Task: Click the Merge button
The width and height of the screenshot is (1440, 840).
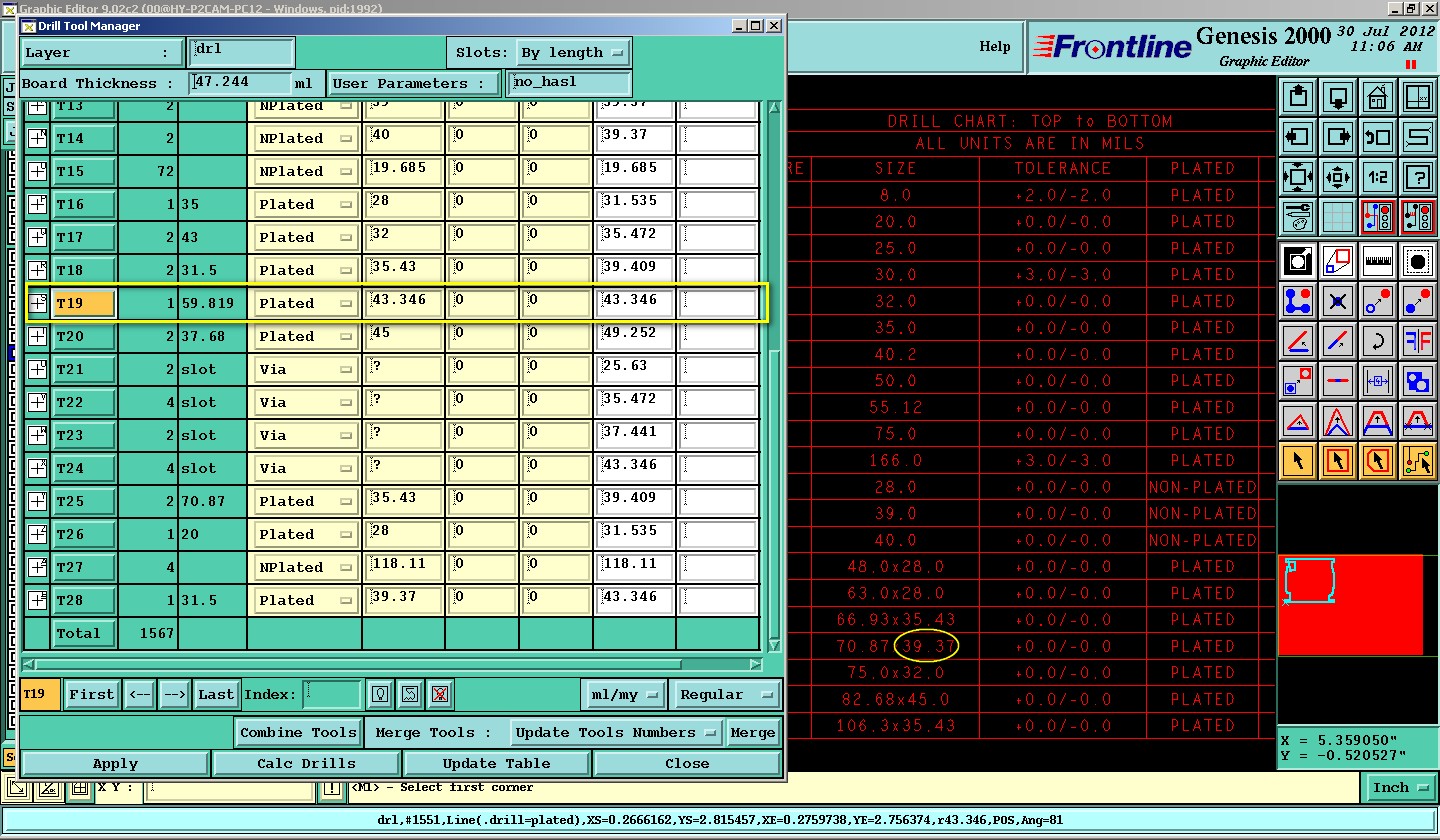Action: [x=753, y=732]
